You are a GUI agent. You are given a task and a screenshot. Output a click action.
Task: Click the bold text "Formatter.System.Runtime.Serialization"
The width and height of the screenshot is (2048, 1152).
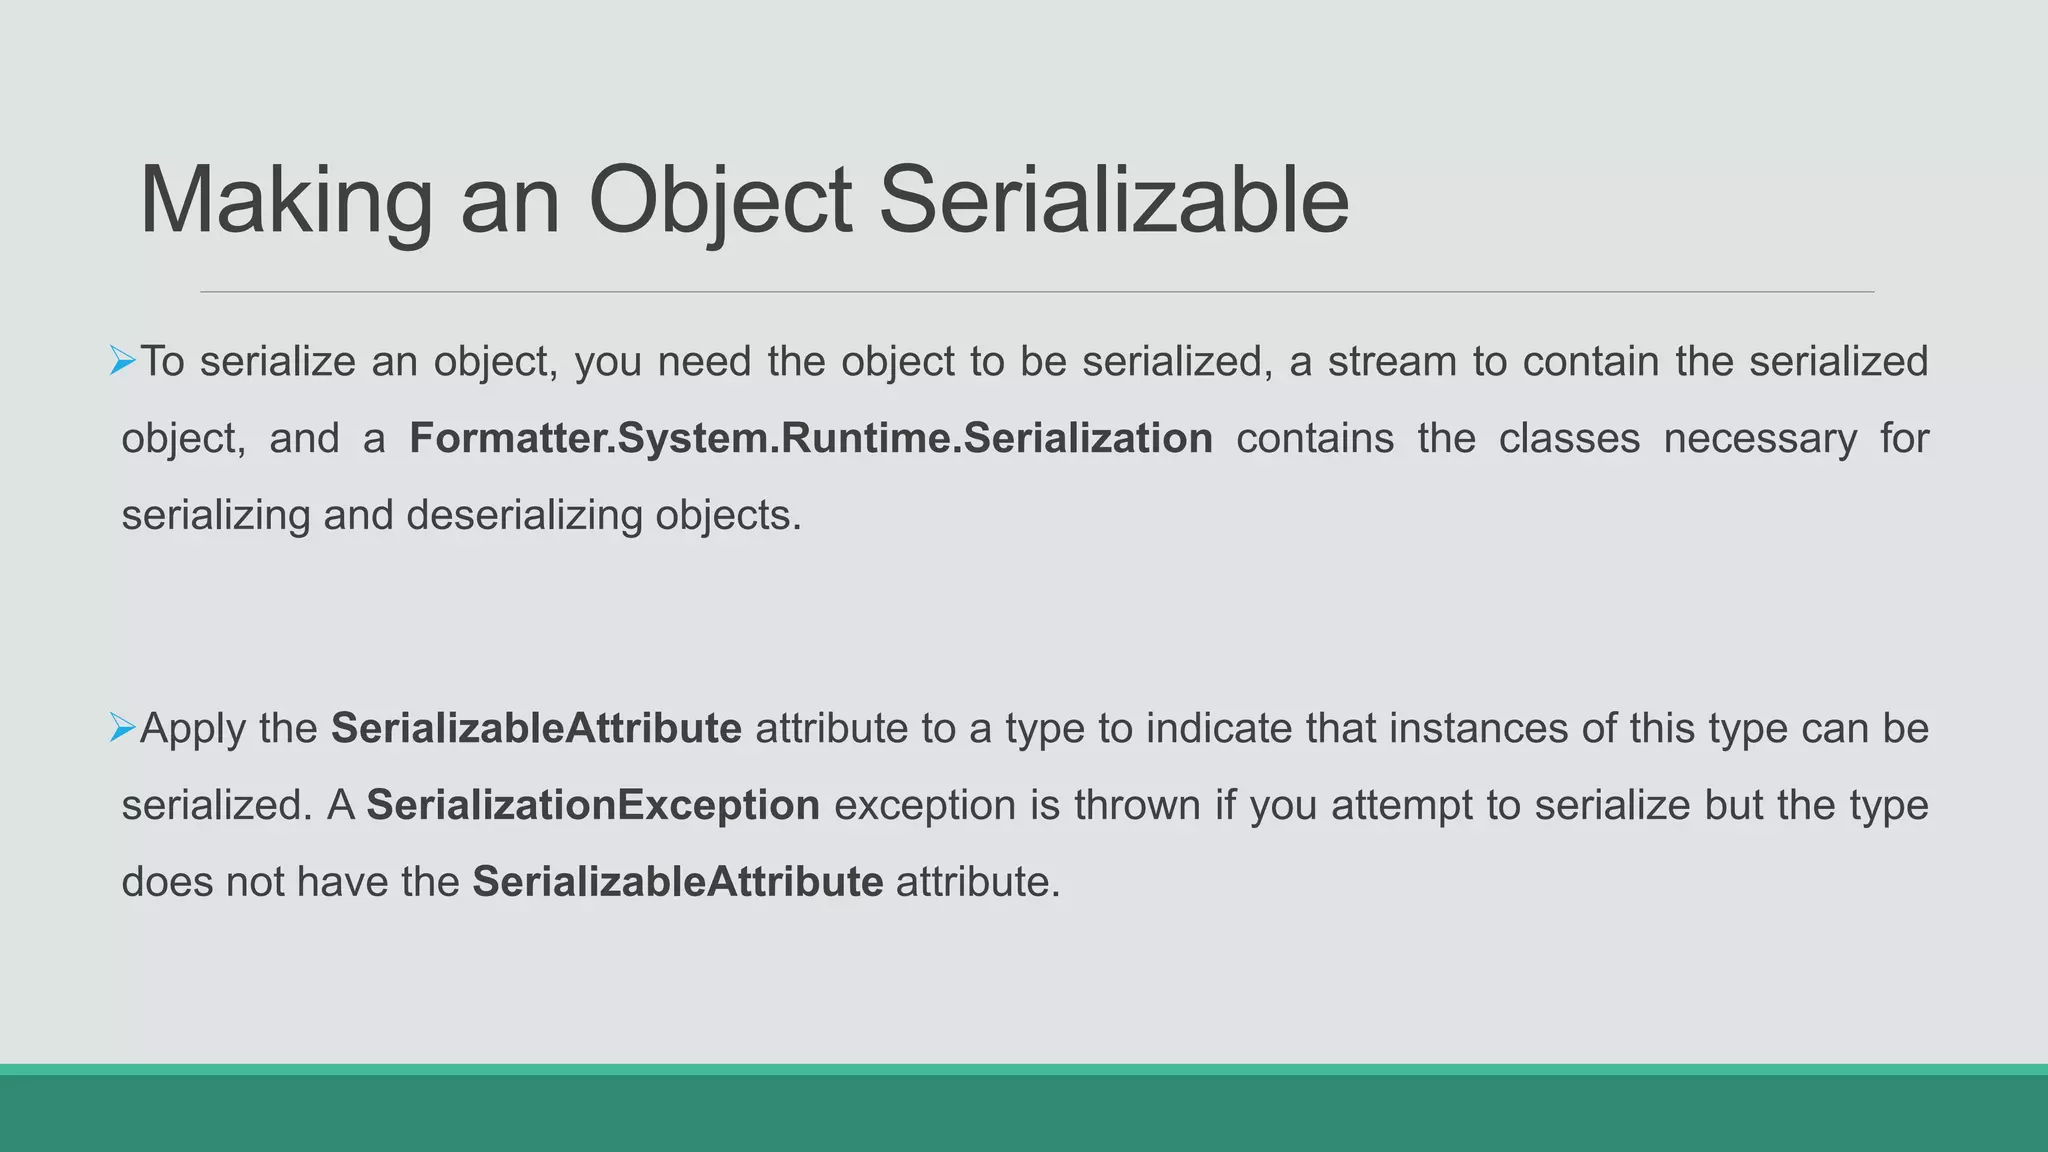pyautogui.click(x=811, y=438)
